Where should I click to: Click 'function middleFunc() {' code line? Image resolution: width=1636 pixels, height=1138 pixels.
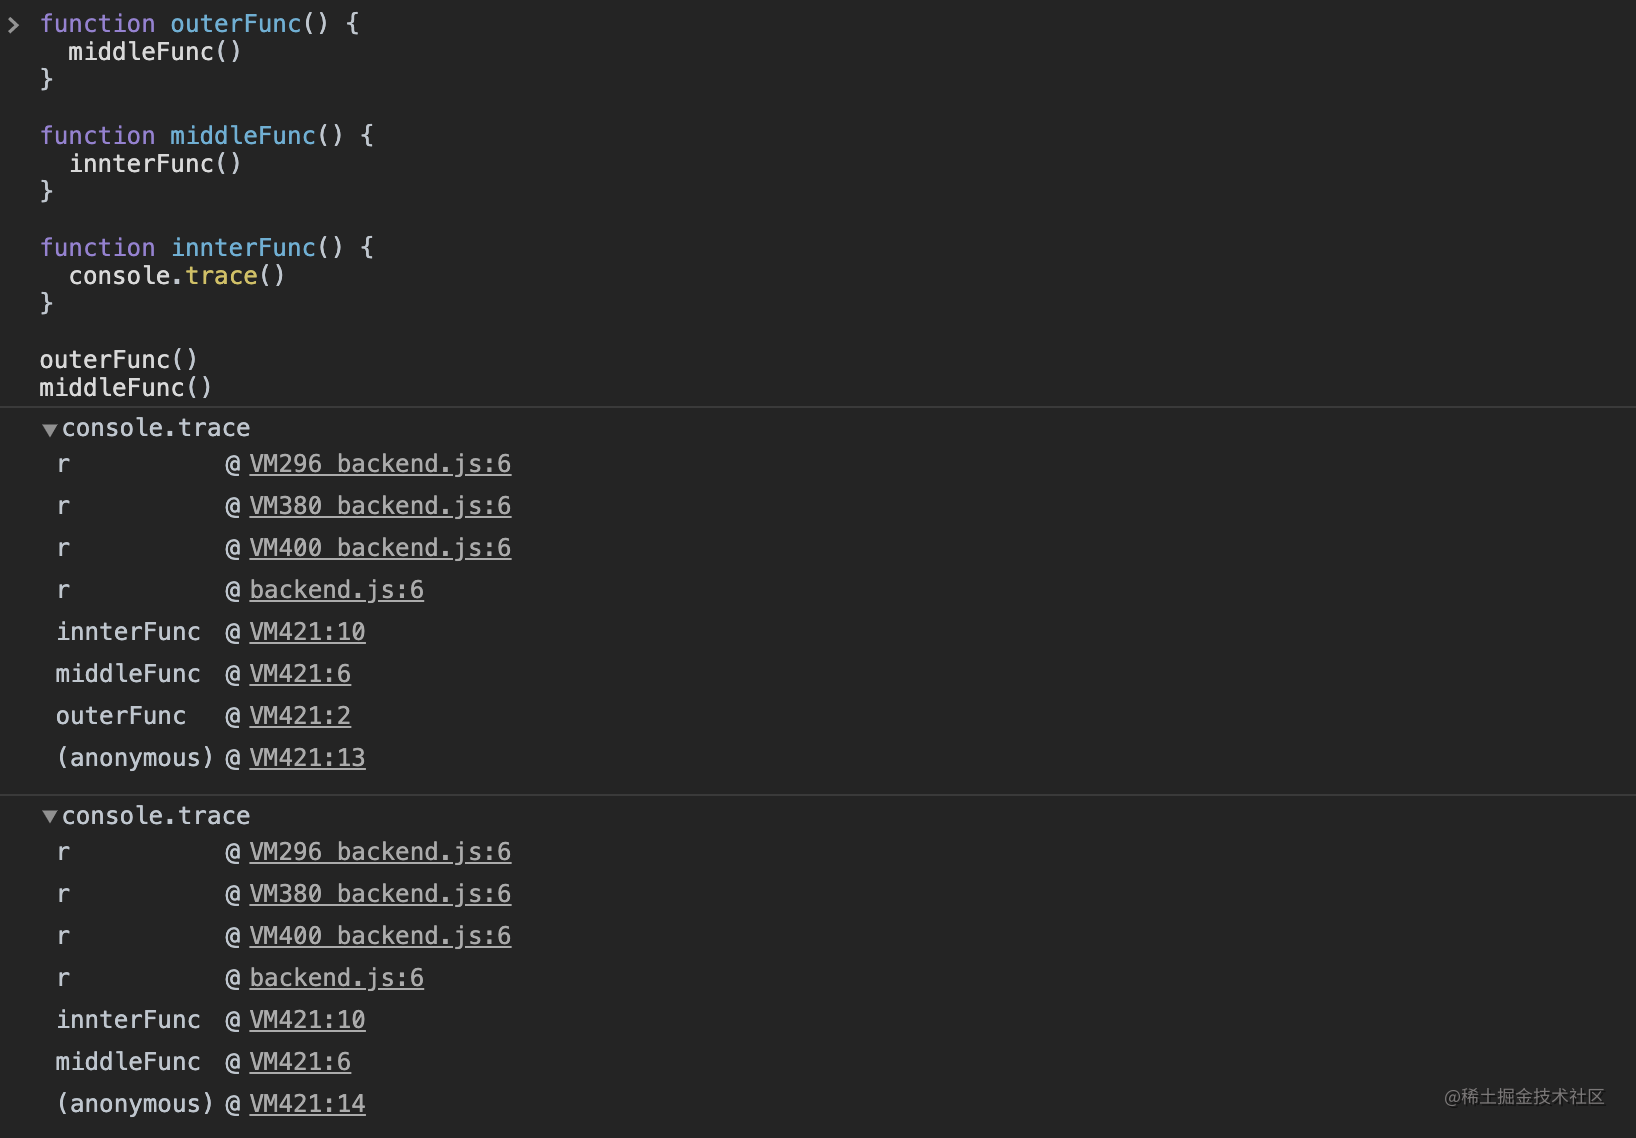[207, 135]
